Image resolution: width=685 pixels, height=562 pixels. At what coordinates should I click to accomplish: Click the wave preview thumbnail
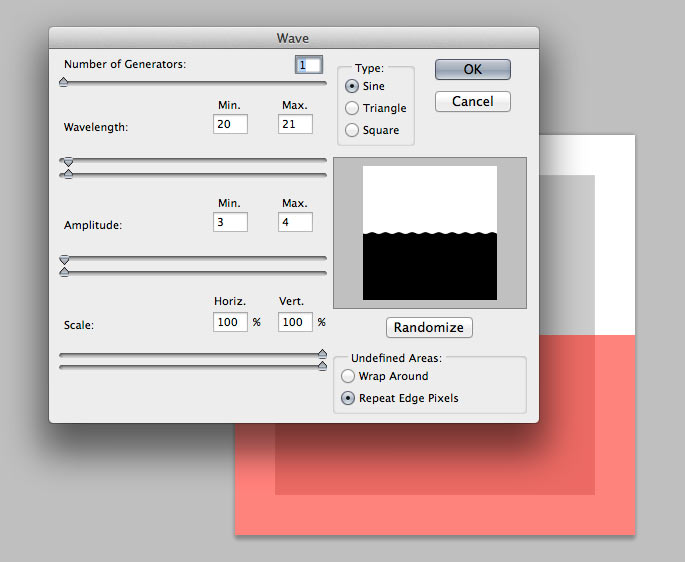[x=429, y=233]
